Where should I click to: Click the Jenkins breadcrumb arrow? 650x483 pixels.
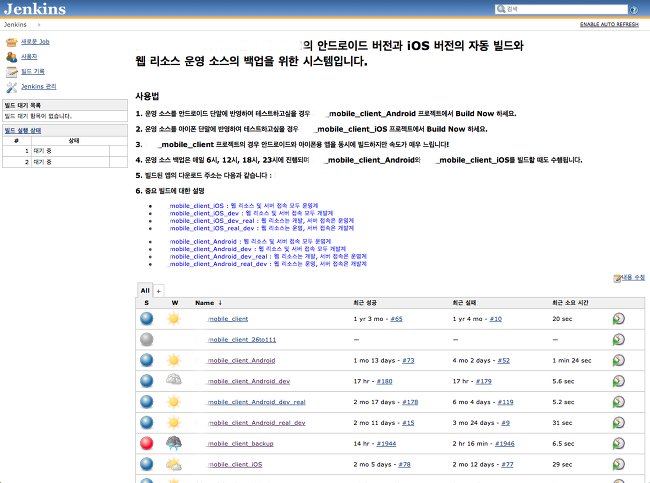(39, 24)
